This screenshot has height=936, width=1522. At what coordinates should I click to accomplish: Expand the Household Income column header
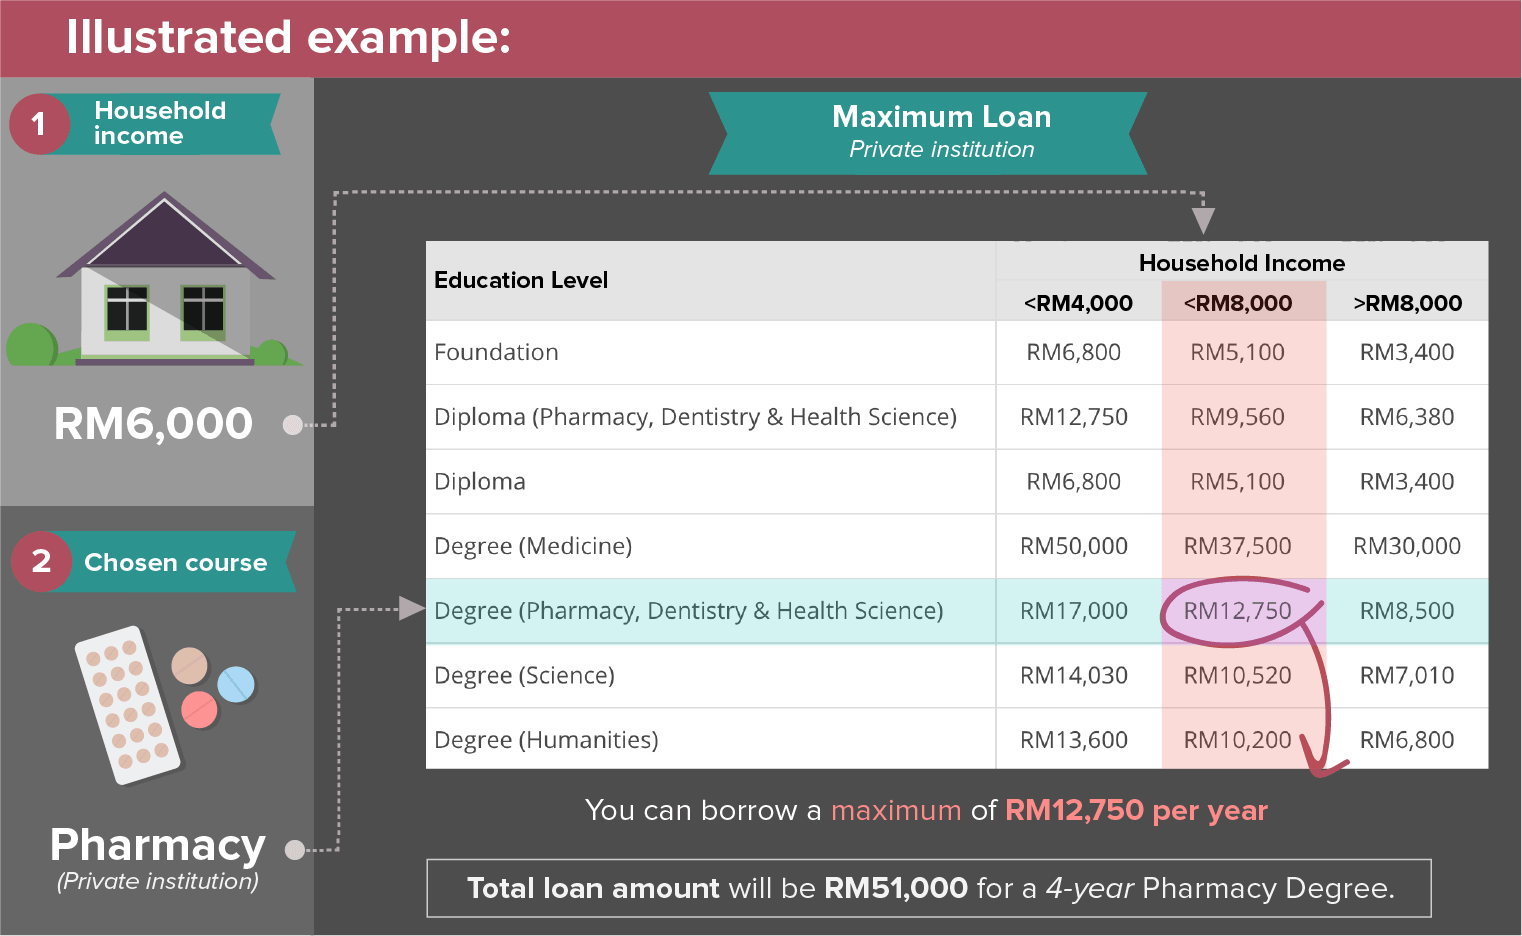click(x=1242, y=263)
